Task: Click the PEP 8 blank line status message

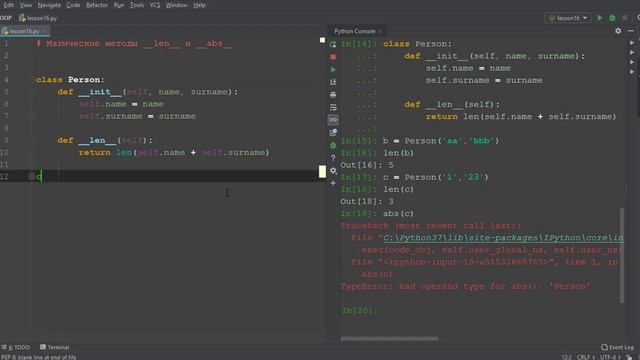Action: [39, 357]
